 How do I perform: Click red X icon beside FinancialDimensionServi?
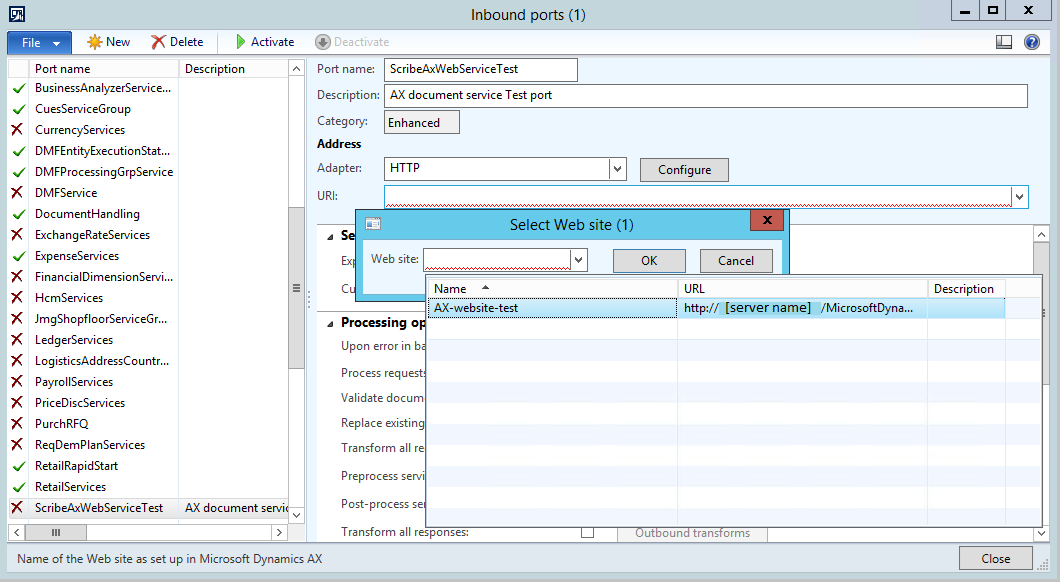point(18,276)
